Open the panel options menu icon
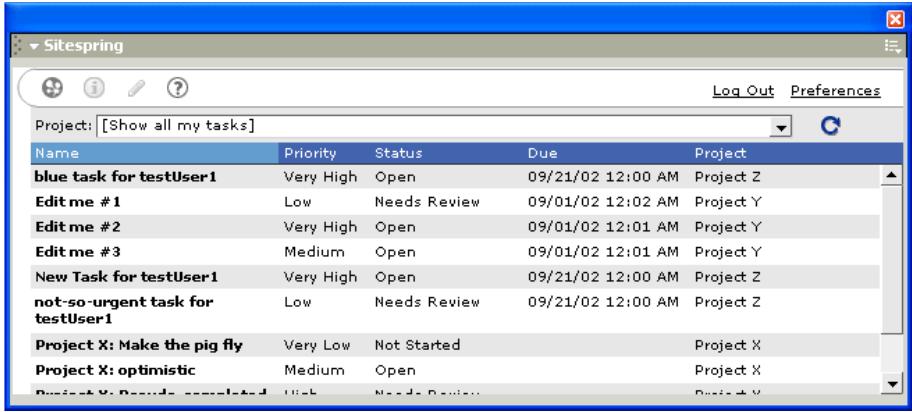Viewport: 912px width, 412px height. [892, 46]
